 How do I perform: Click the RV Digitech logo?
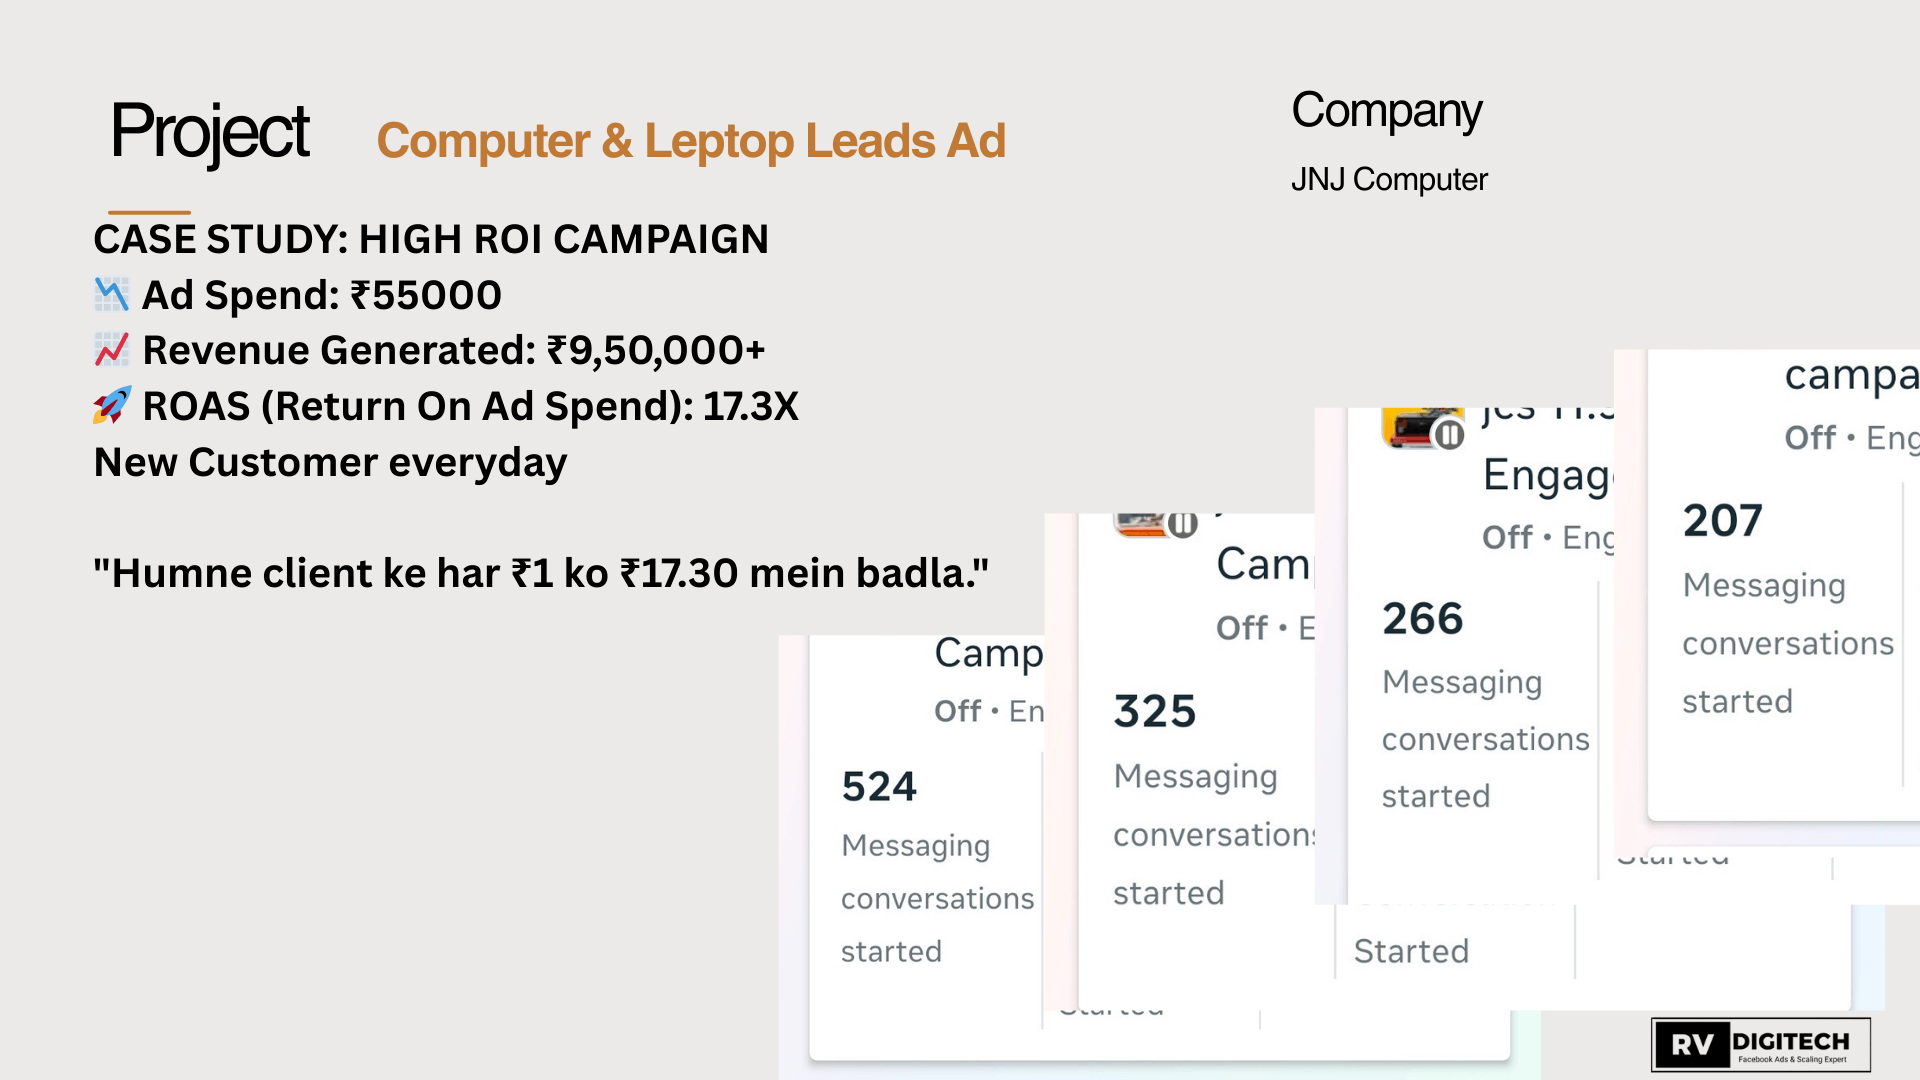(1760, 1045)
